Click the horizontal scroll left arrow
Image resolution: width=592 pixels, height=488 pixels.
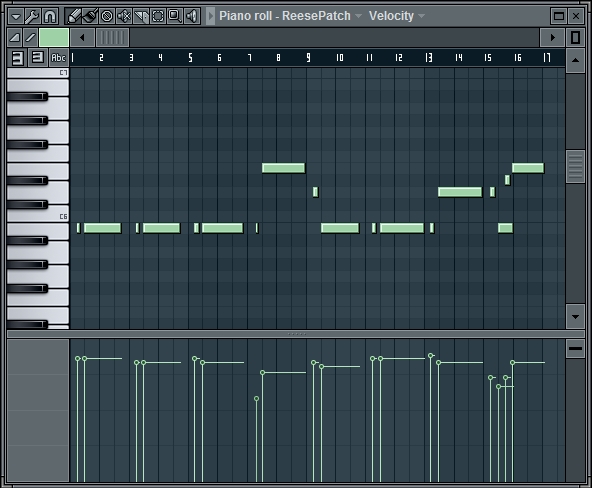(82, 37)
